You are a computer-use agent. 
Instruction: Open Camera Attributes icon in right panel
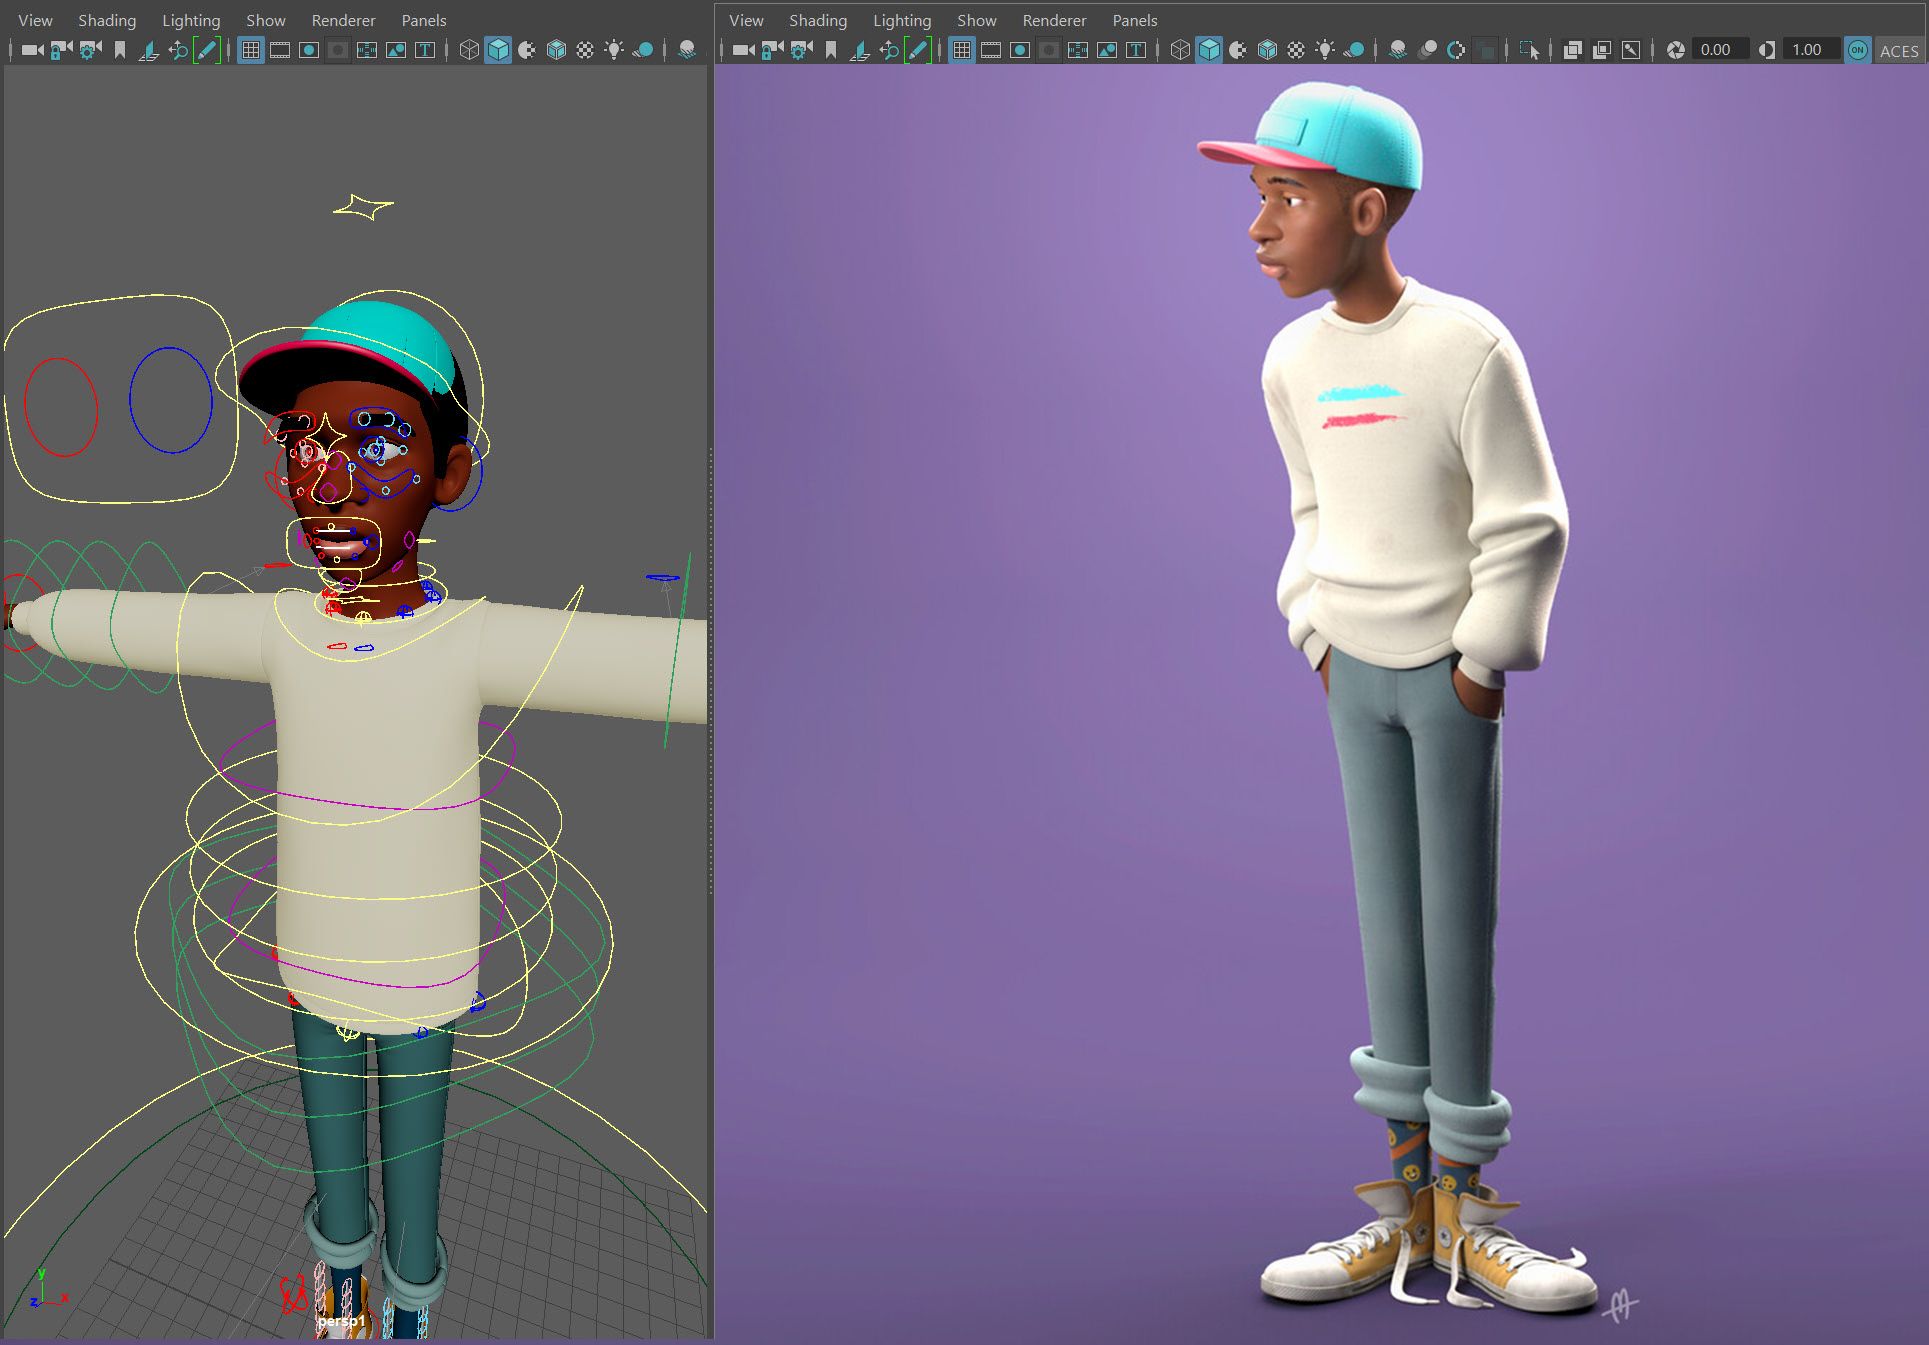801,50
